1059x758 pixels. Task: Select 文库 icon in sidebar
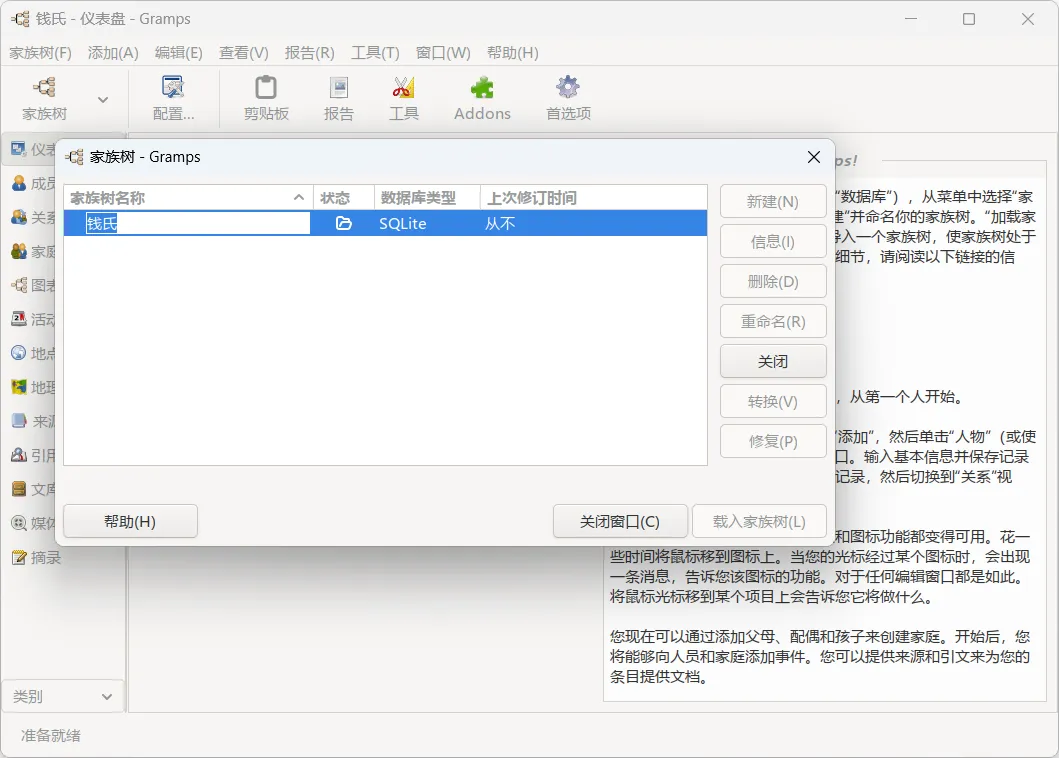click(x=19, y=489)
